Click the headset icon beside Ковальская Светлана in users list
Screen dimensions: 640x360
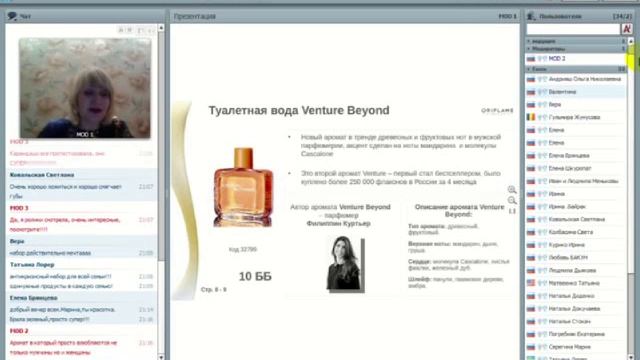[x=542, y=219]
